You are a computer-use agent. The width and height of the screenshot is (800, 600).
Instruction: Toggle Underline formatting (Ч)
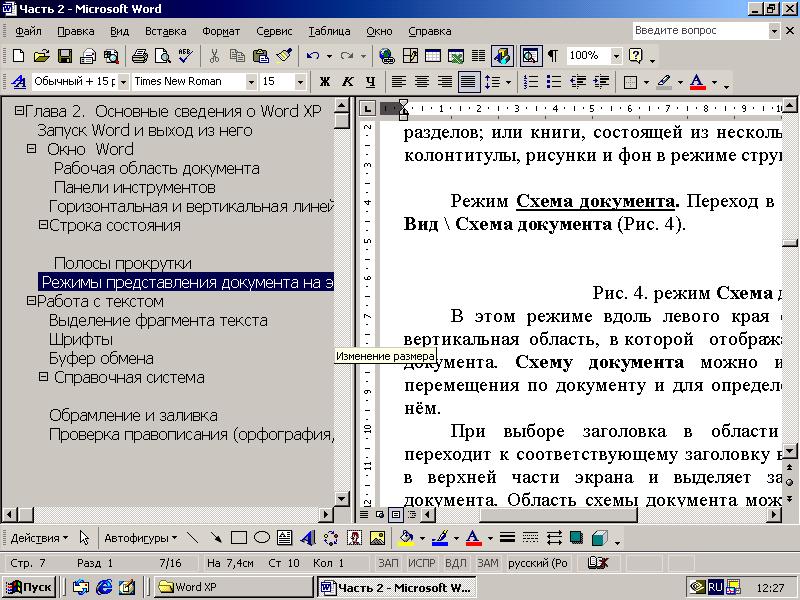click(x=370, y=82)
